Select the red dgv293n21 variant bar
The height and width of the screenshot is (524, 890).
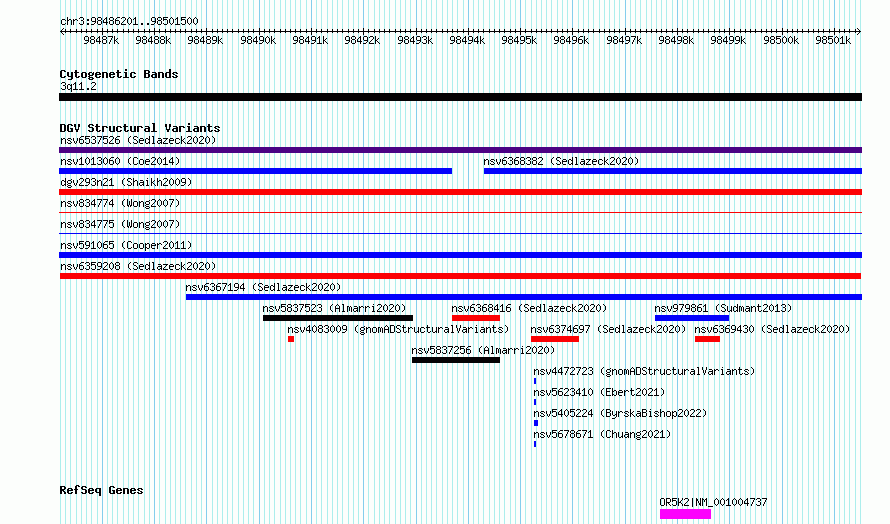pyautogui.click(x=460, y=192)
